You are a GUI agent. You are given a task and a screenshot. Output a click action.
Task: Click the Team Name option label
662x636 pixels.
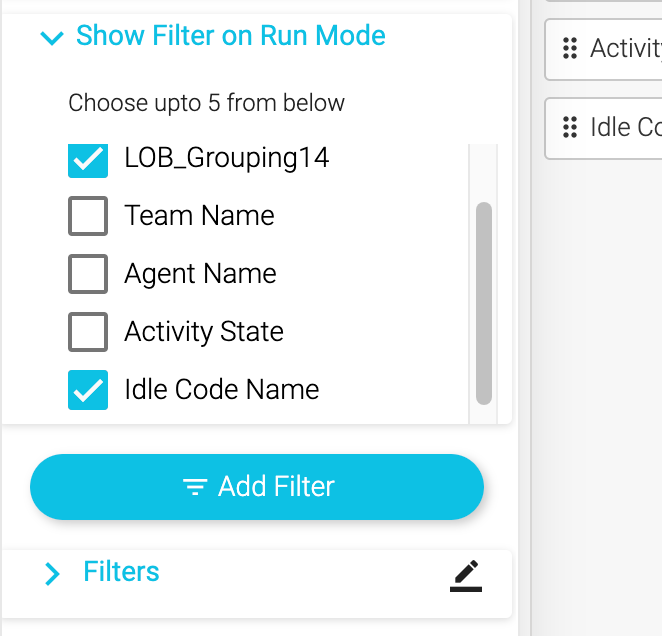[x=199, y=216]
